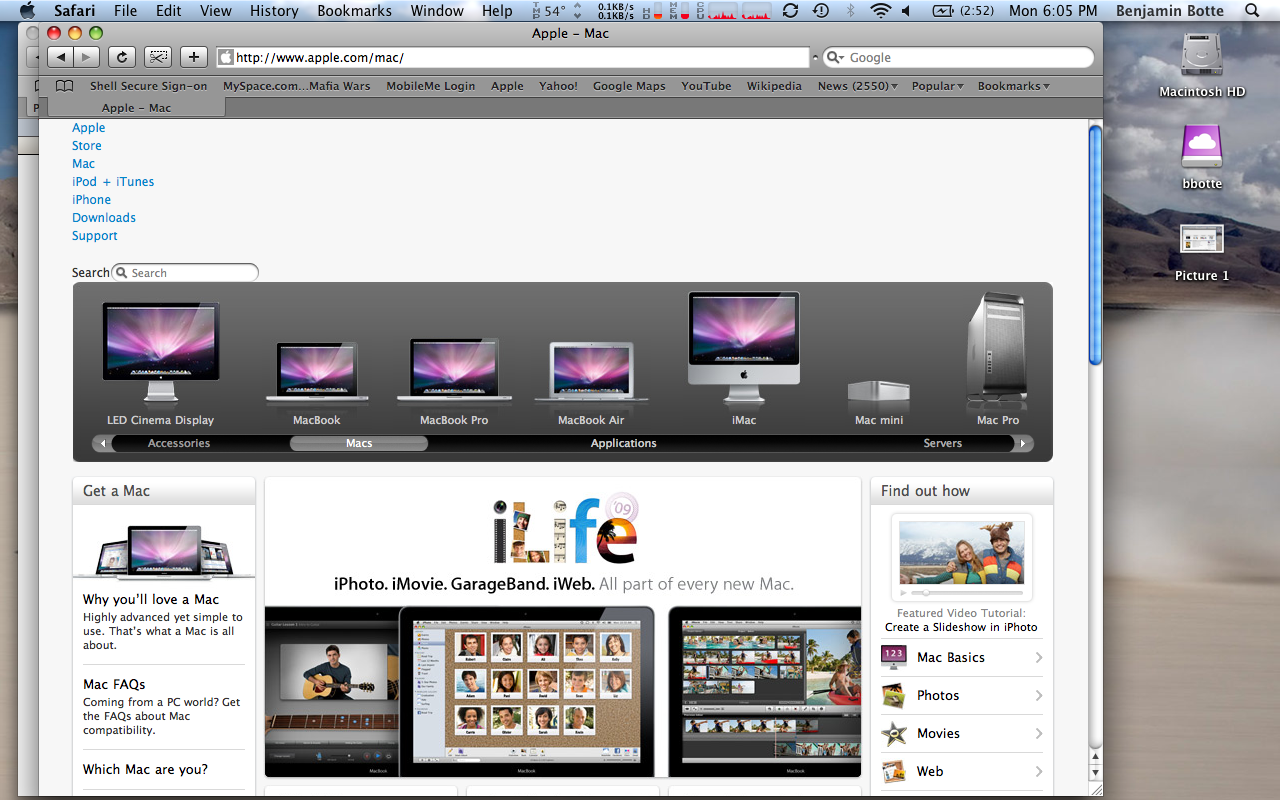Image resolution: width=1280 pixels, height=800 pixels.
Task: Expand the Bookmarks folder dropdown in bookmarks bar
Action: pyautogui.click(x=1013, y=86)
